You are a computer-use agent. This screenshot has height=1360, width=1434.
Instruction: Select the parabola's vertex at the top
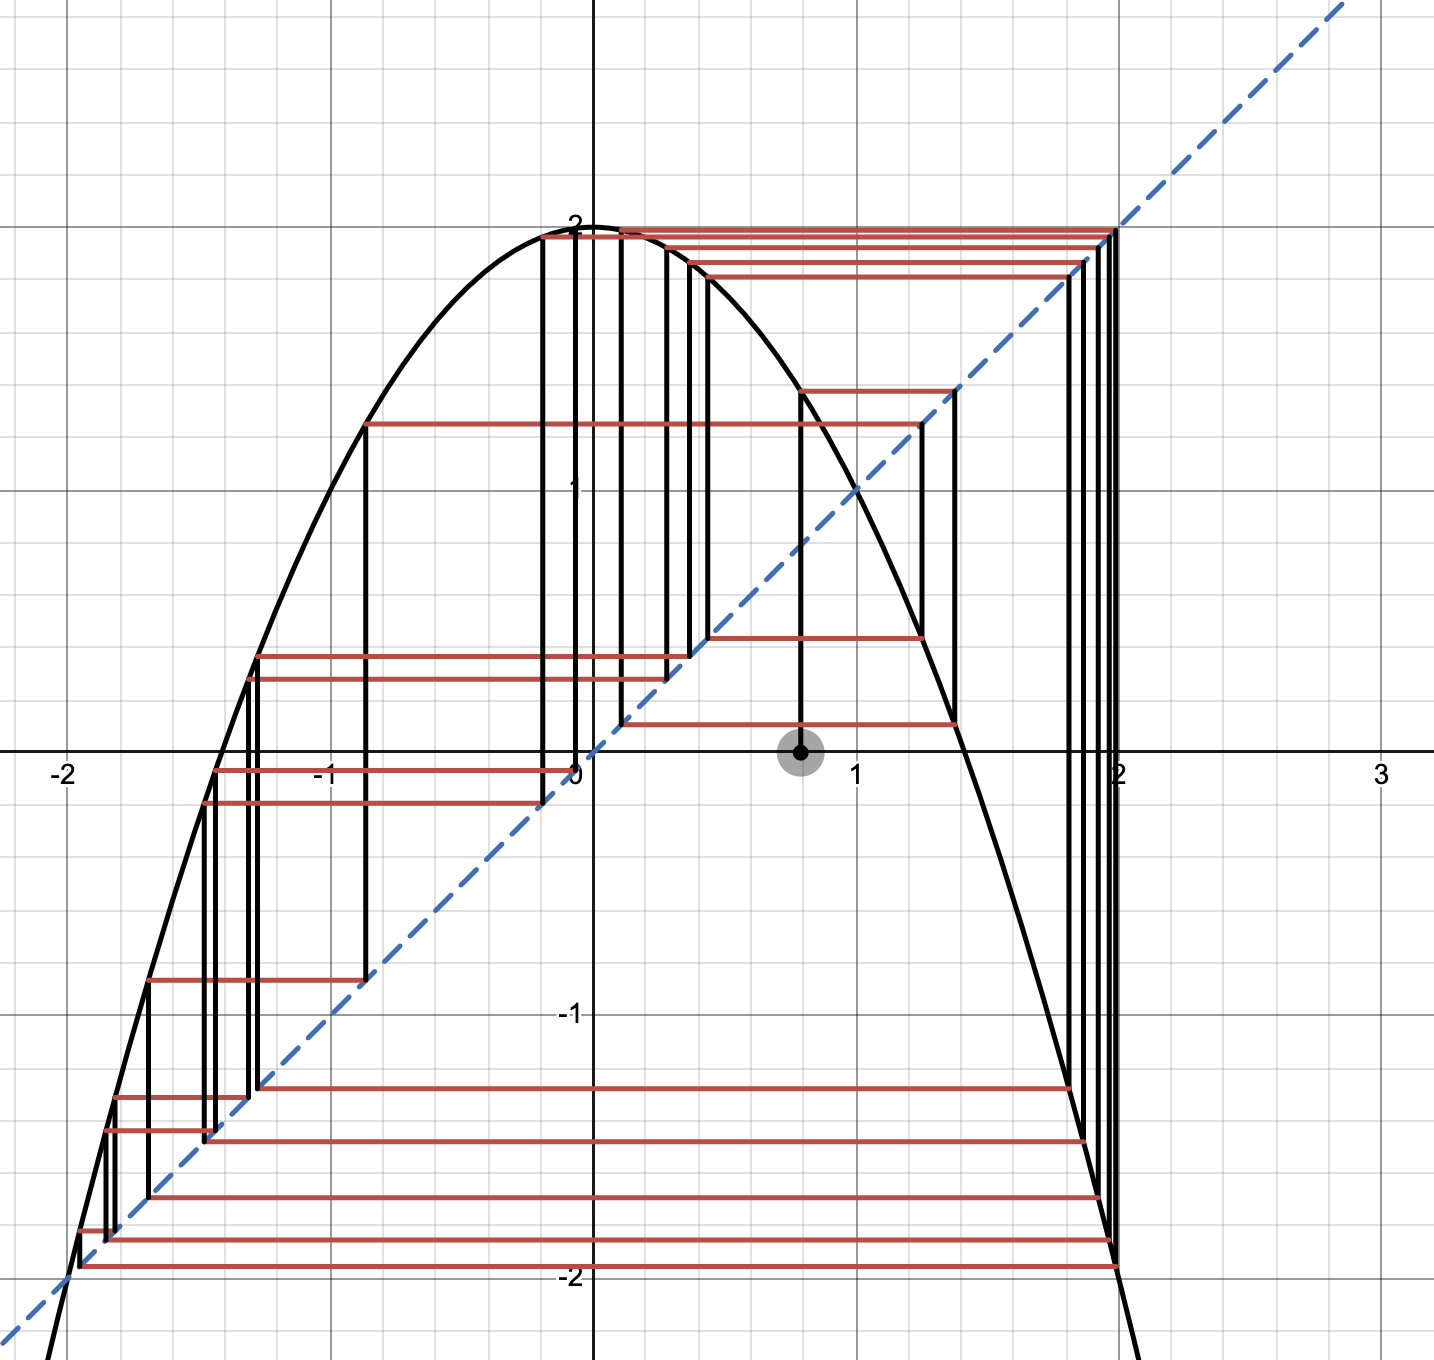593,228
